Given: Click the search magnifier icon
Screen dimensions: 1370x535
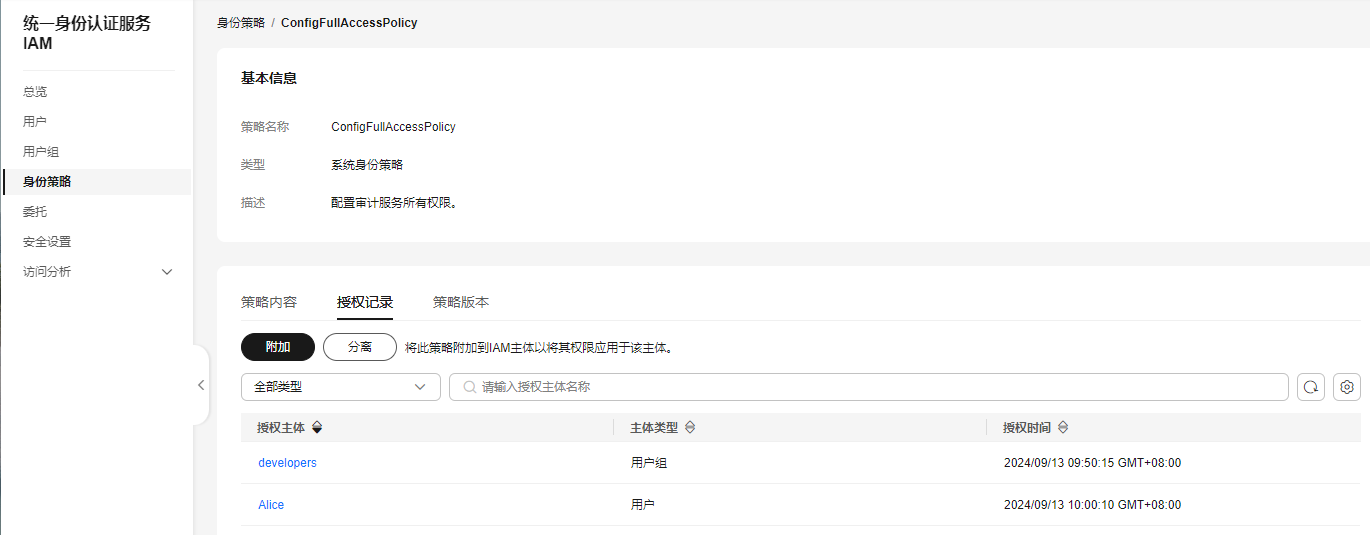Looking at the screenshot, I should pos(470,387).
